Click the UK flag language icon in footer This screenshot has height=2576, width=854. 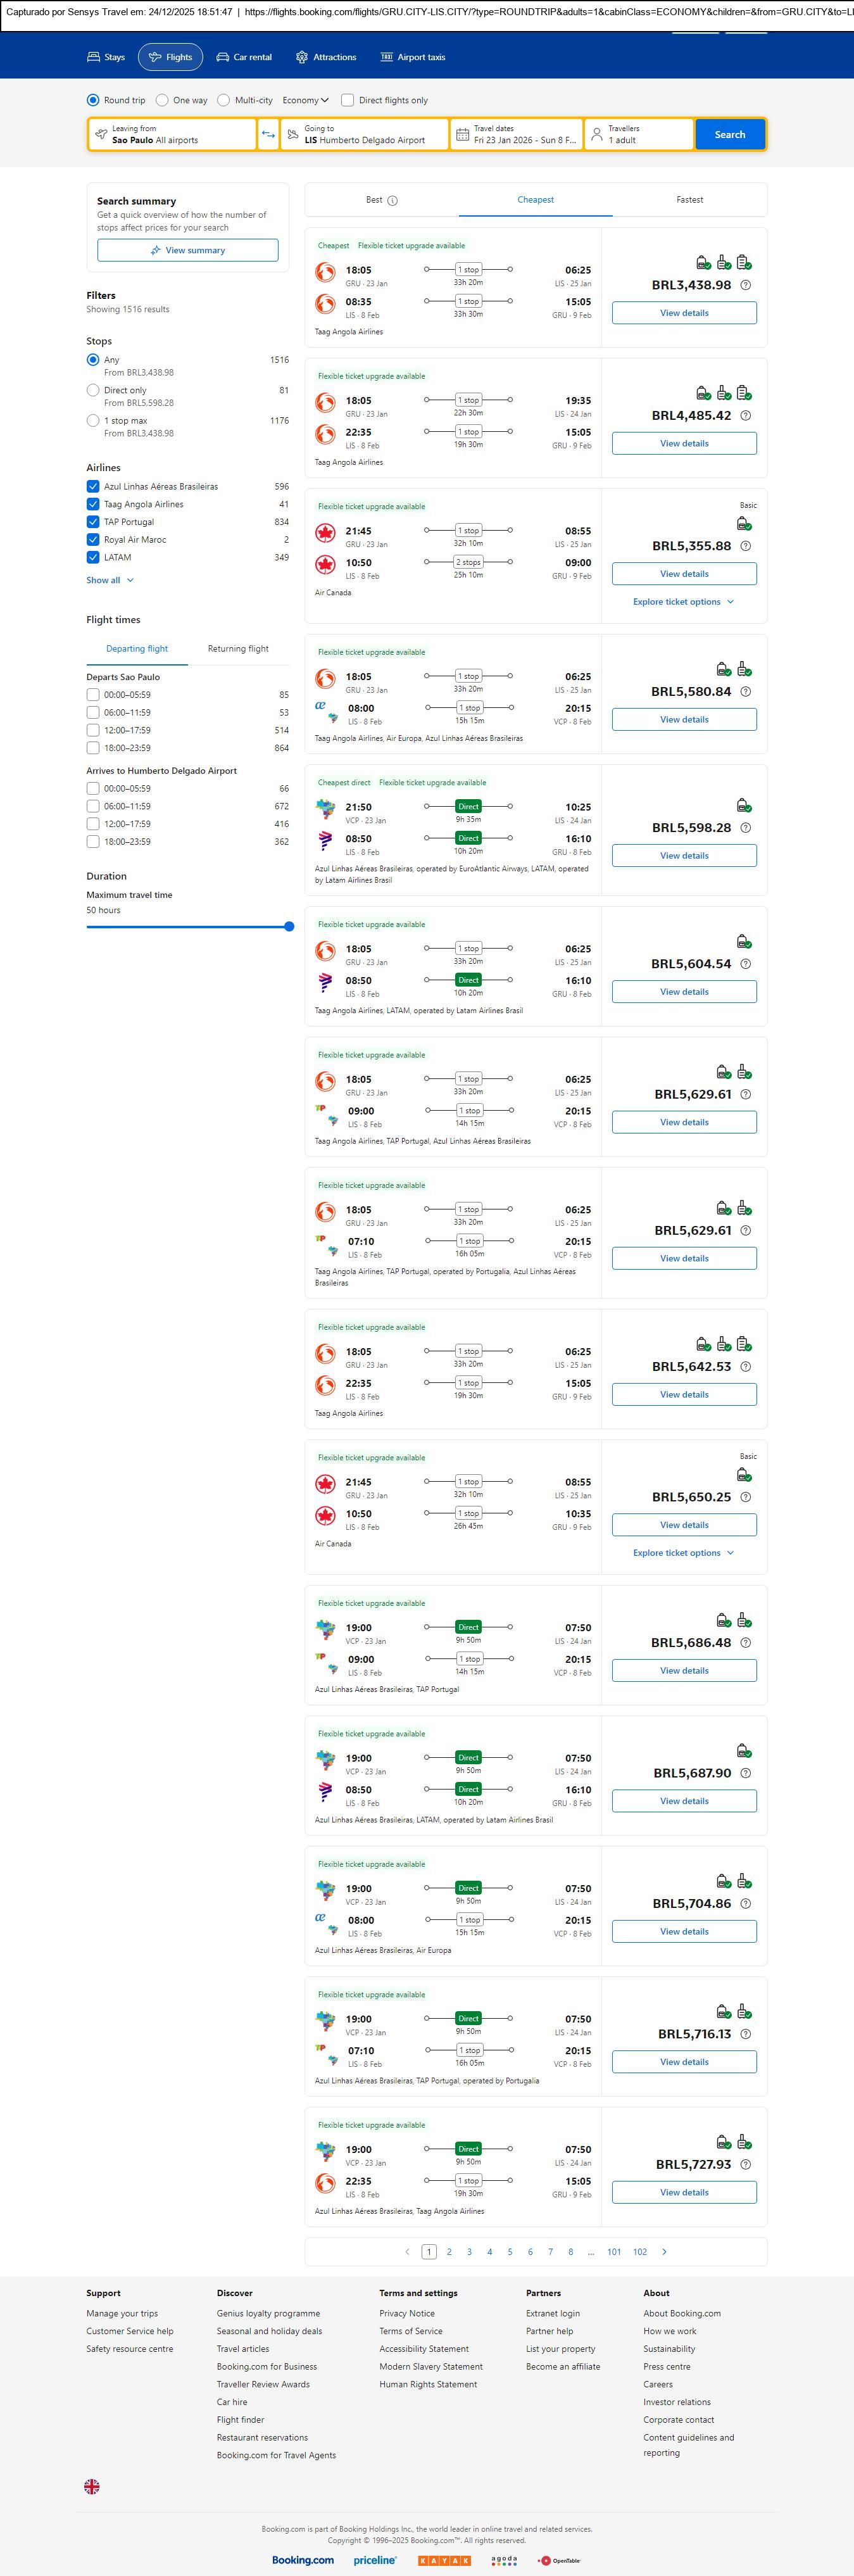pos(92,2486)
